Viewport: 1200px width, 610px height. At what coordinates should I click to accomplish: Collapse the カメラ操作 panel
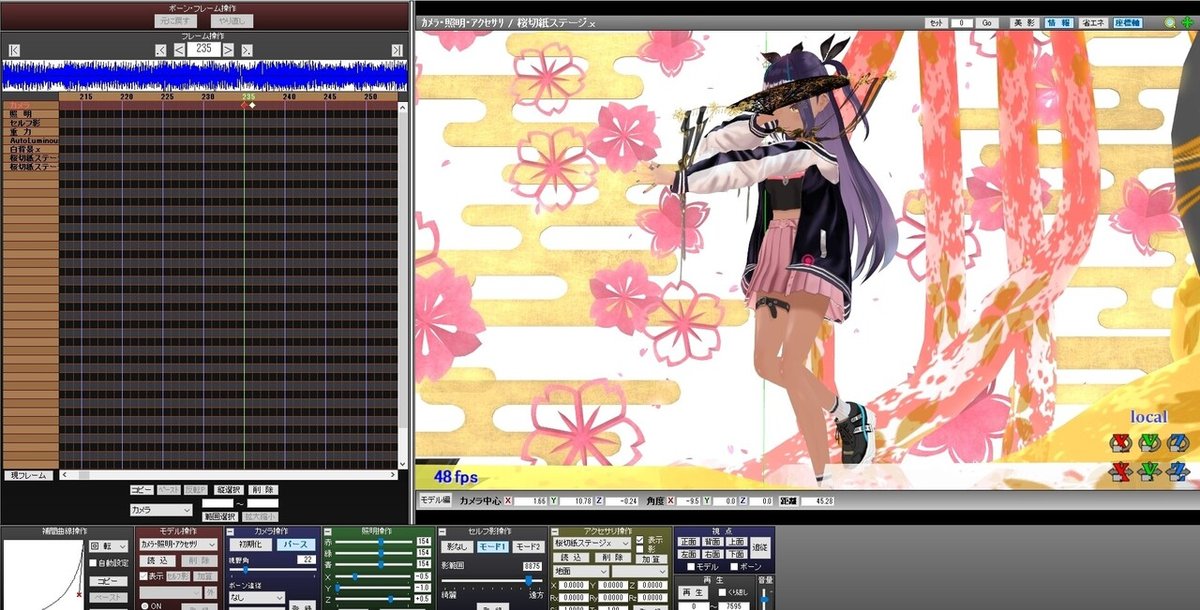coord(230,532)
